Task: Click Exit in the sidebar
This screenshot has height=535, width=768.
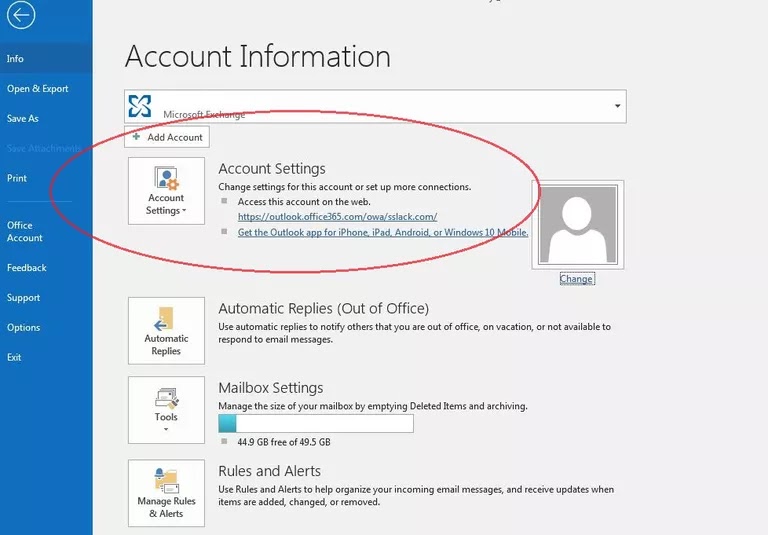Action: pos(14,358)
